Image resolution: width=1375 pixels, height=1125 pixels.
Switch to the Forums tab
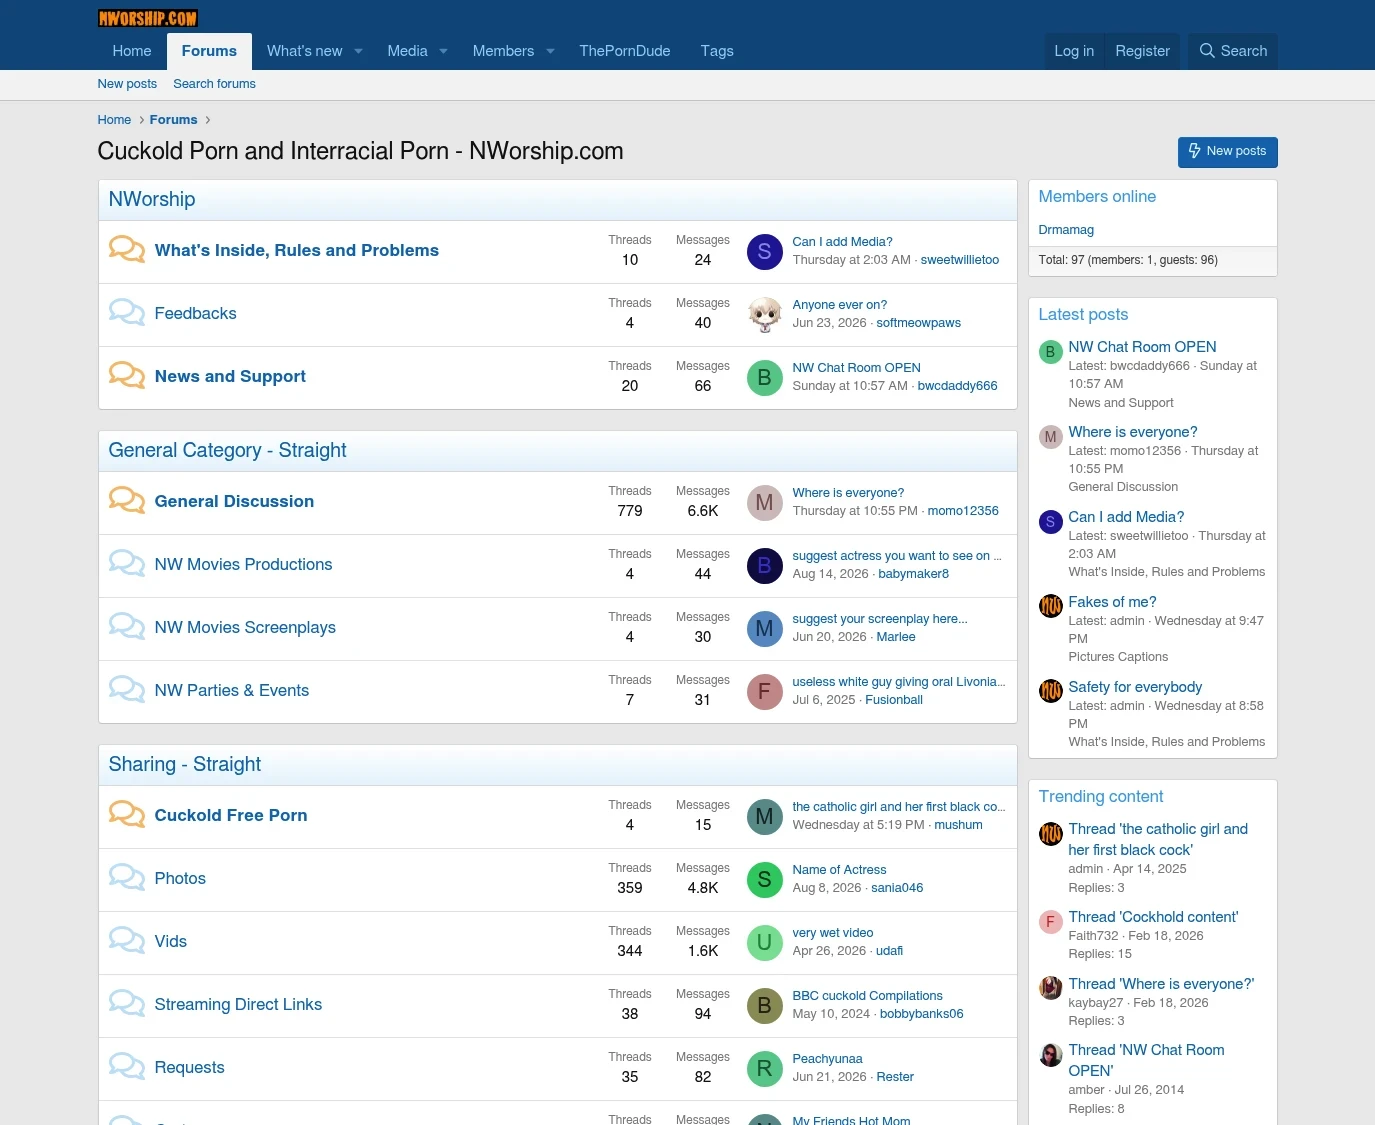[209, 51]
